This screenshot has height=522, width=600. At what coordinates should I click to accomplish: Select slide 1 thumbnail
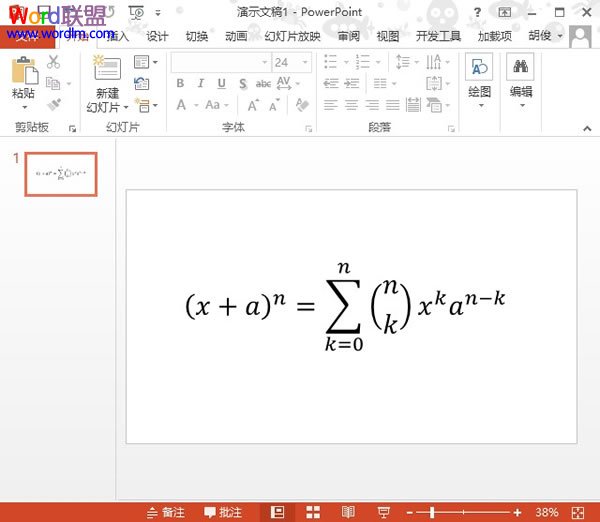[61, 174]
